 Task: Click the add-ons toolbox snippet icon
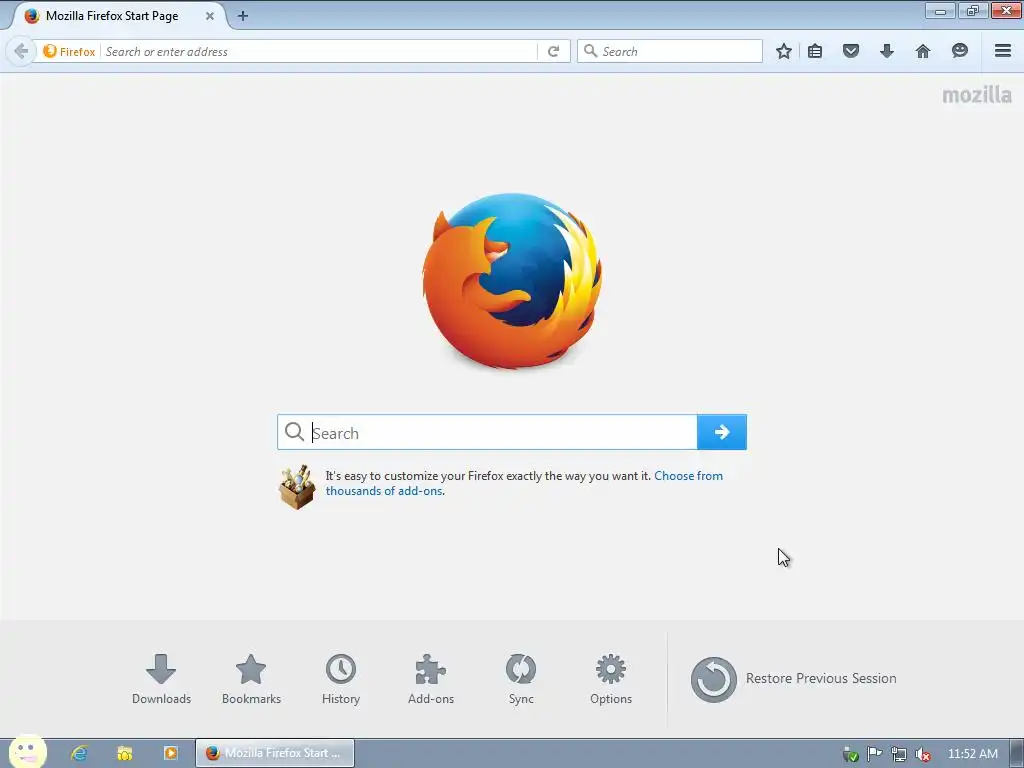click(297, 487)
